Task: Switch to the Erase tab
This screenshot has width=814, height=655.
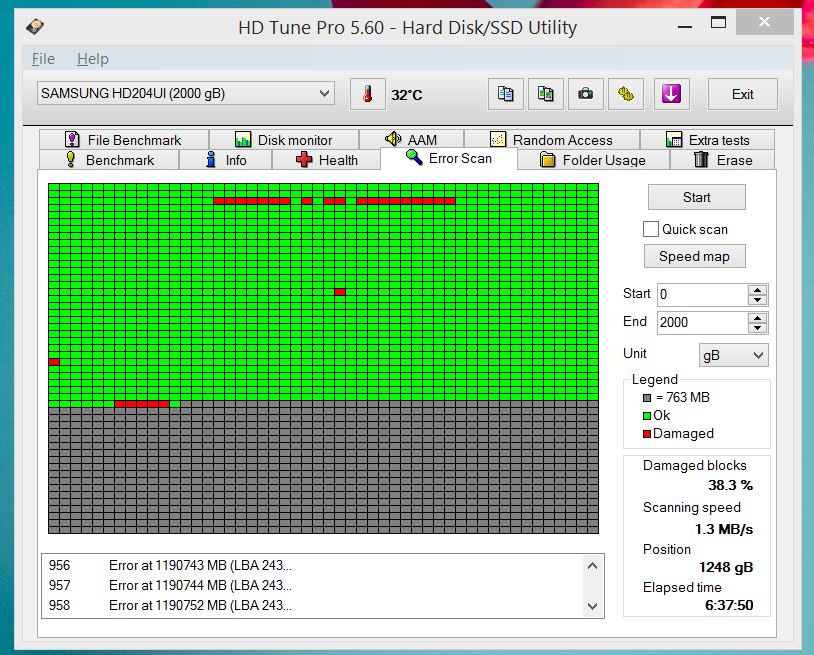Action: point(723,160)
